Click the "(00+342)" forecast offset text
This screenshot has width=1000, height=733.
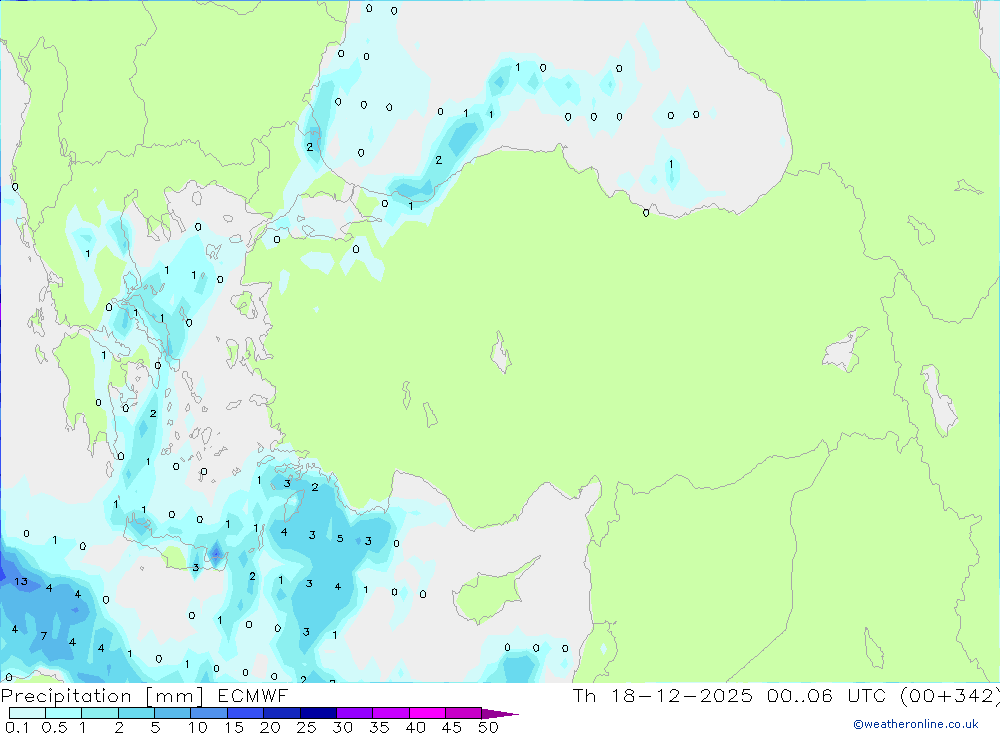950,695
